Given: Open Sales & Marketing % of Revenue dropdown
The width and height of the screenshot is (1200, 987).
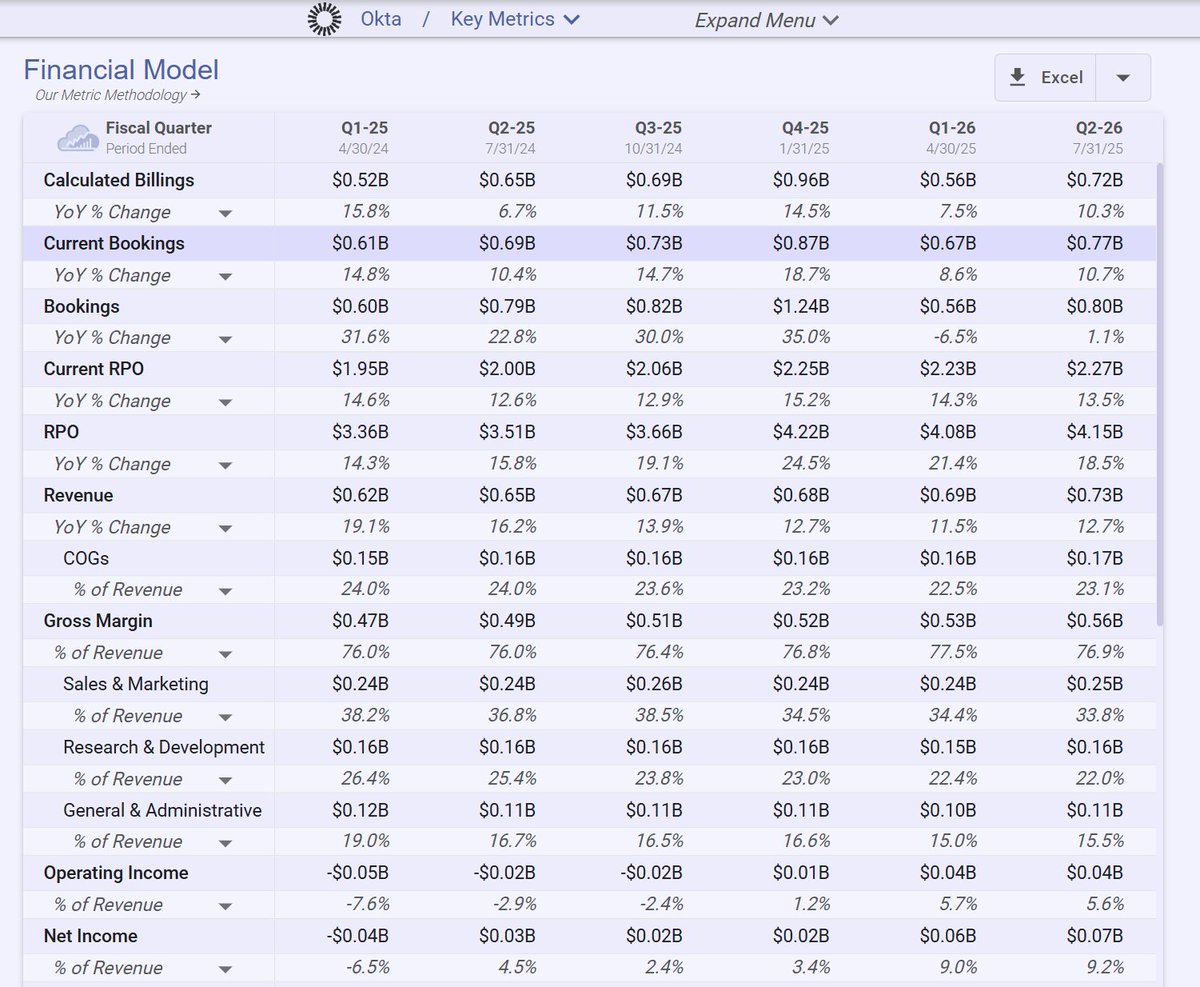Looking at the screenshot, I should click(225, 716).
